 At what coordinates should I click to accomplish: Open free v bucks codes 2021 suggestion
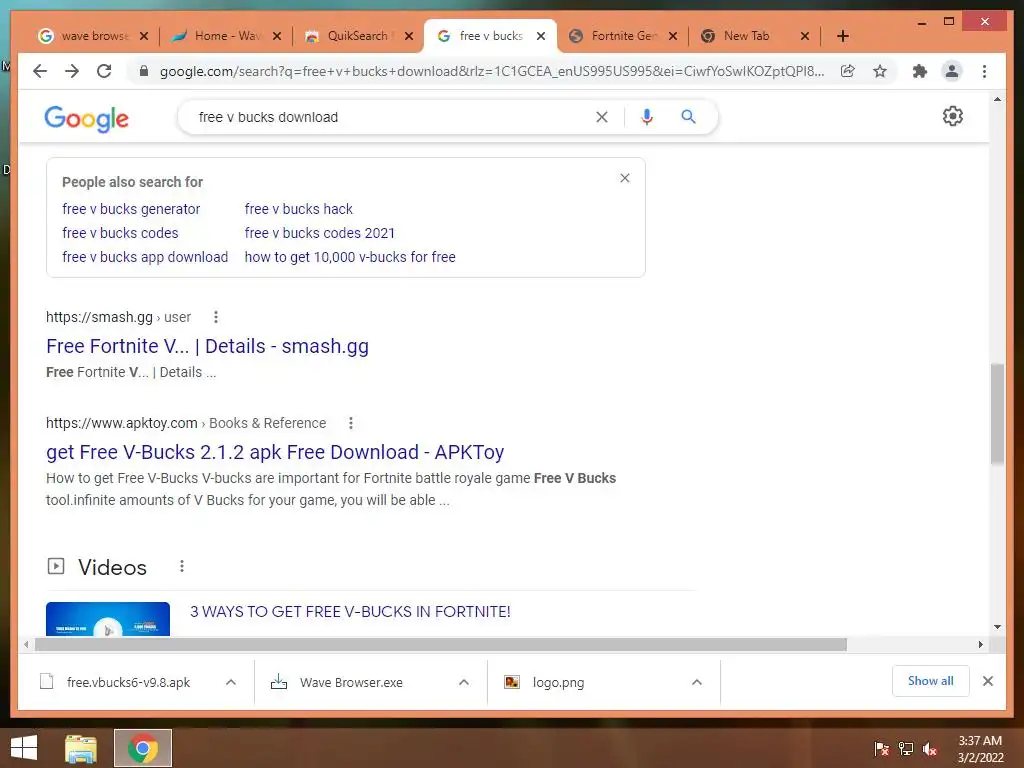pos(320,233)
